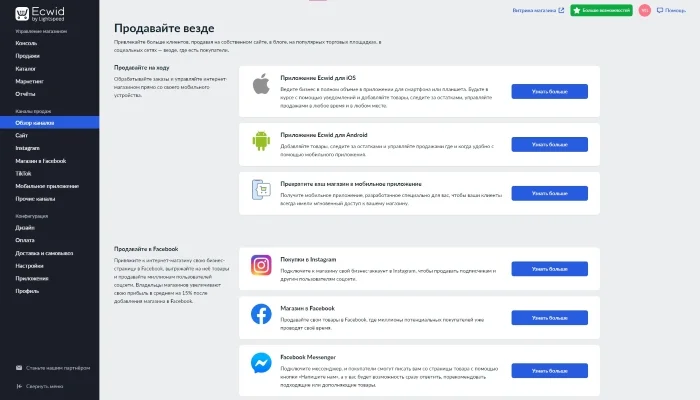Click Узнать больше for Facebook Messenger
The width and height of the screenshot is (700, 400).
(x=550, y=371)
